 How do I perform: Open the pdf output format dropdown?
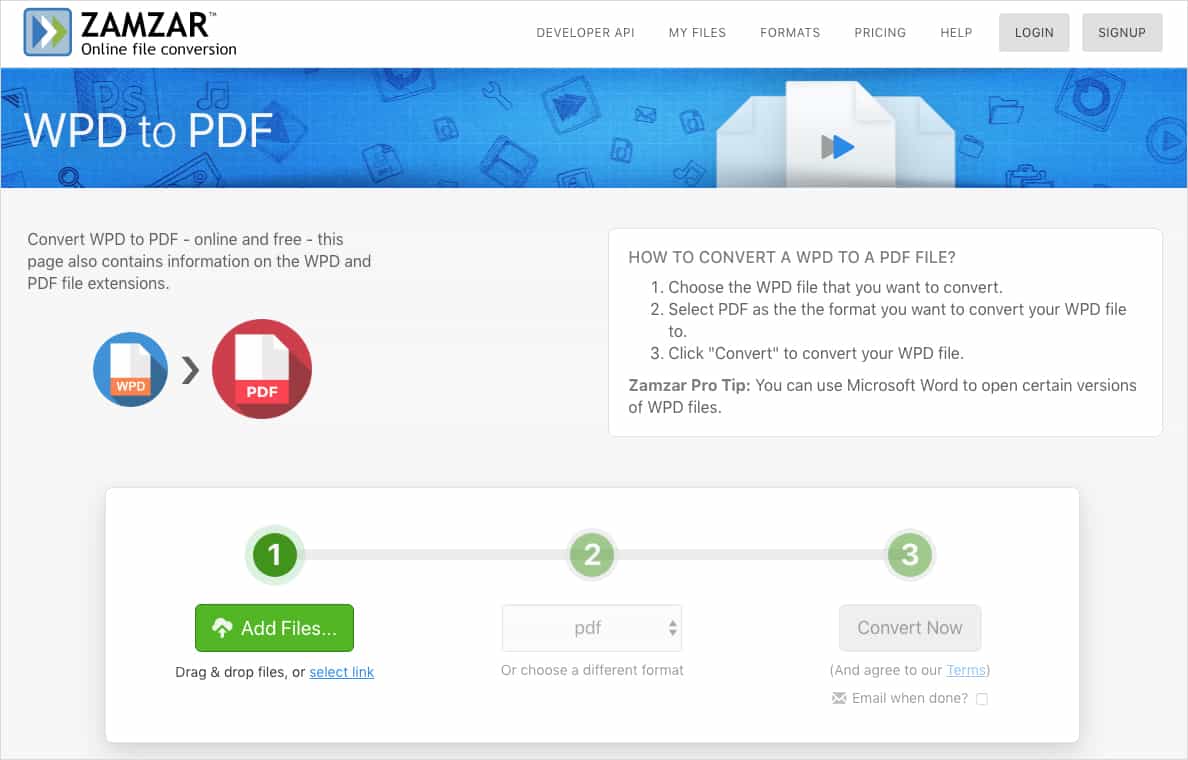click(x=592, y=627)
